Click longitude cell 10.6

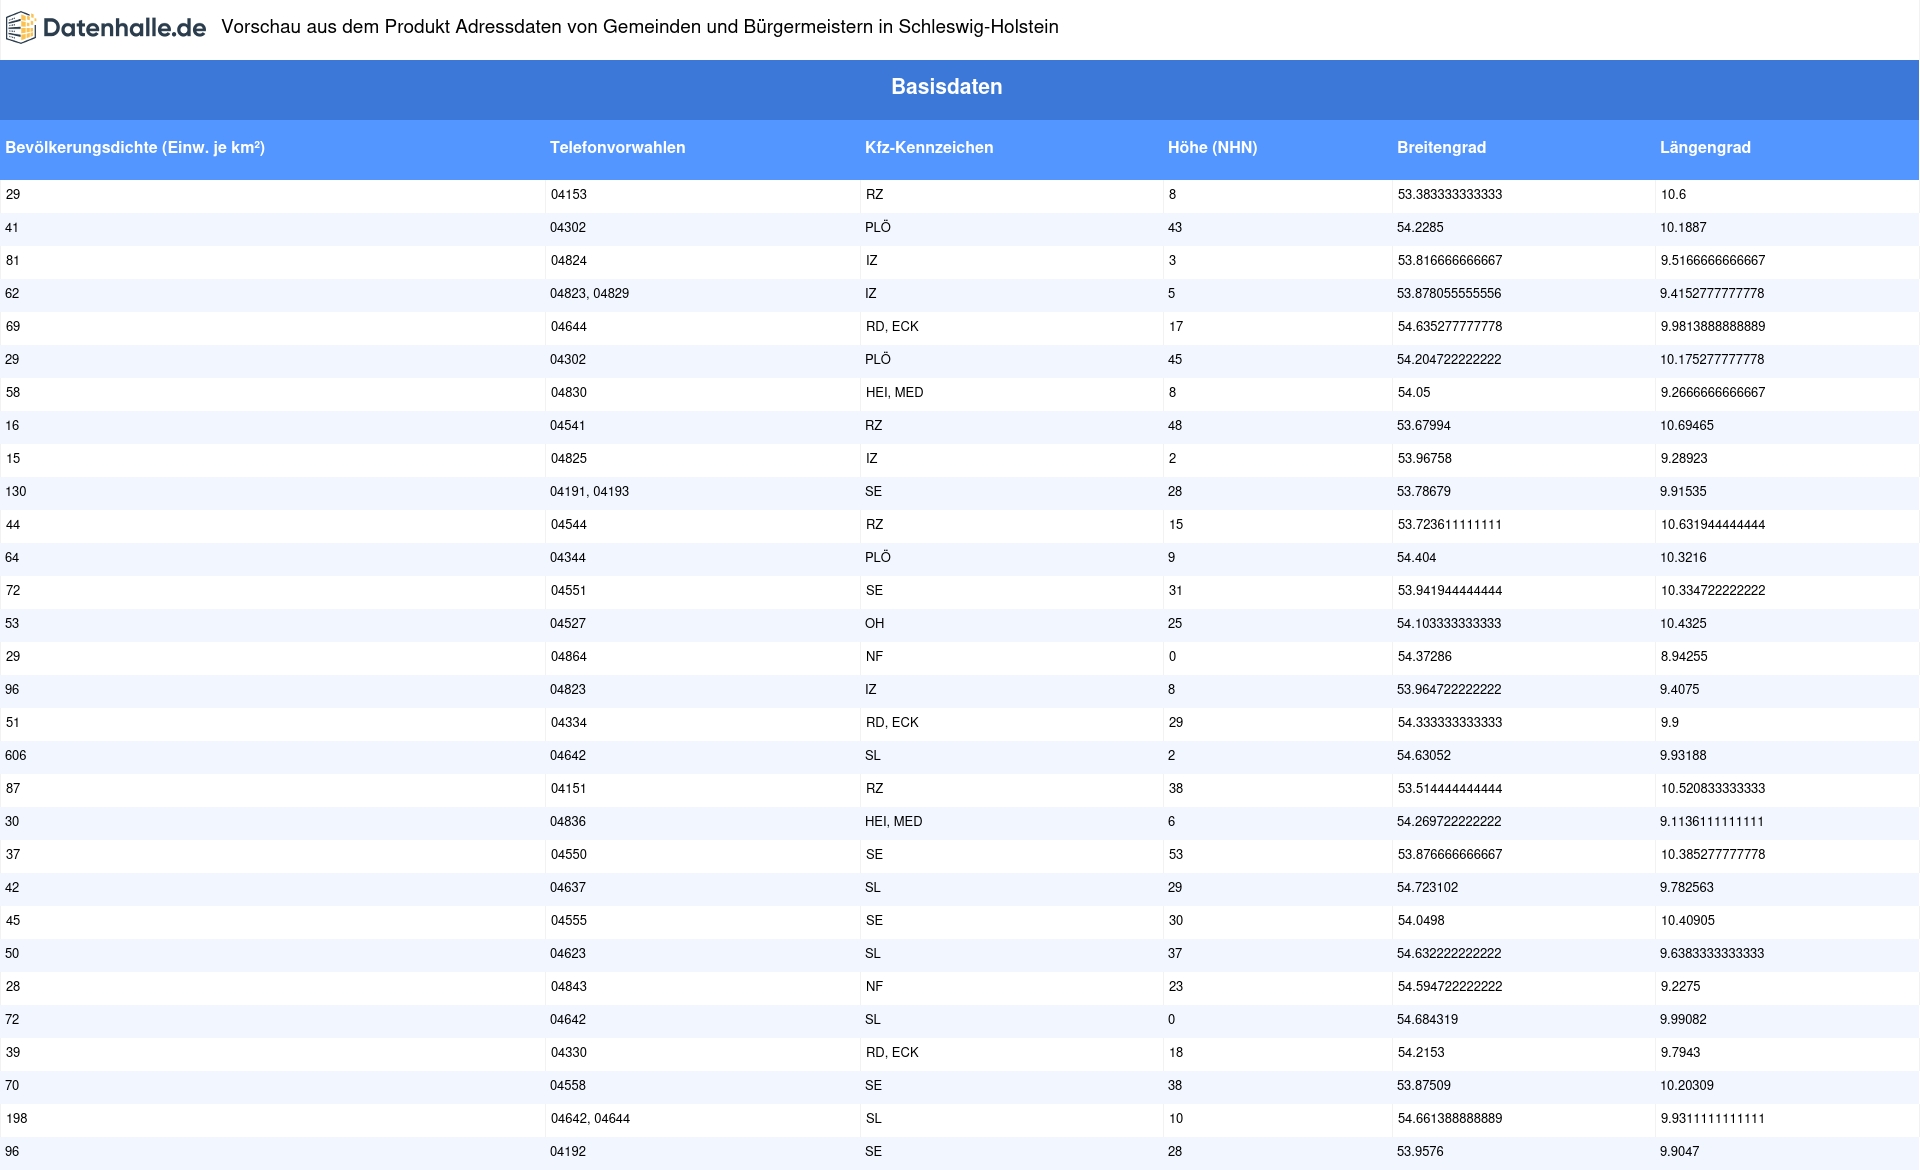click(x=1674, y=195)
